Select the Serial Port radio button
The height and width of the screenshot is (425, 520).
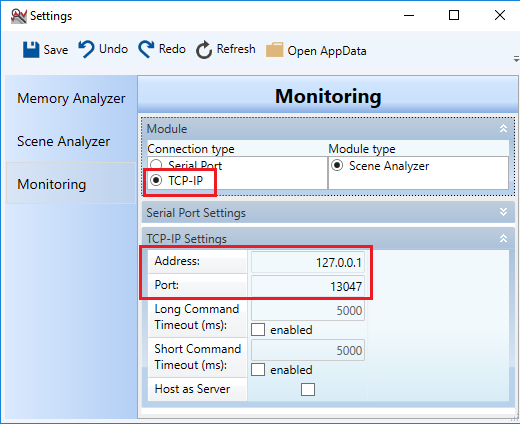click(156, 165)
